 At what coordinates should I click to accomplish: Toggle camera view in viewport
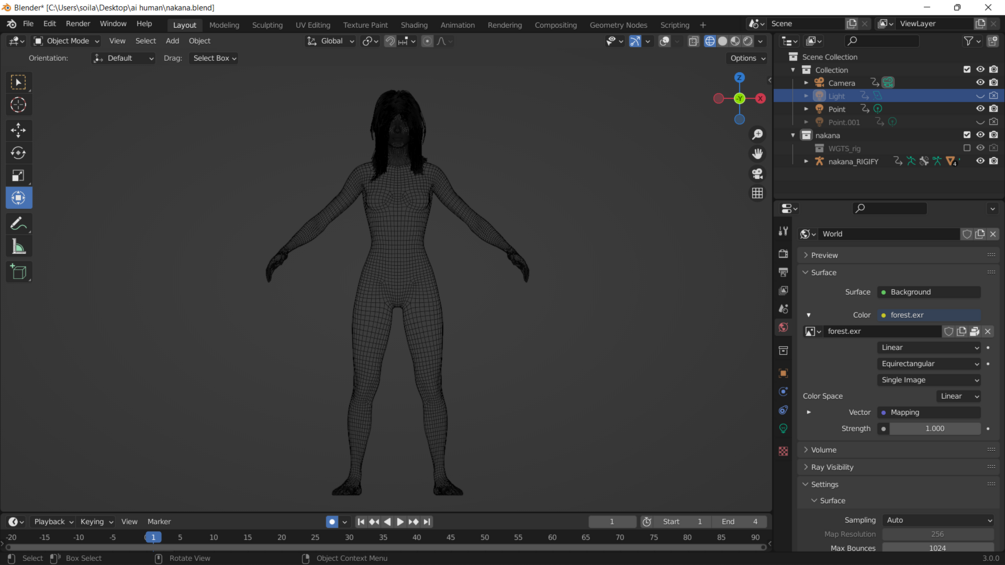coord(757,173)
